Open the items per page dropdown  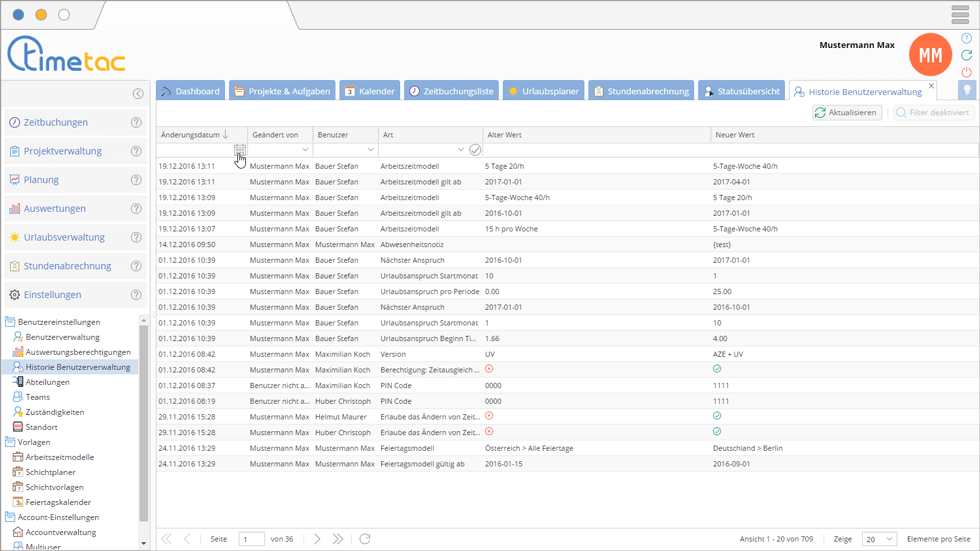pyautogui.click(x=879, y=539)
